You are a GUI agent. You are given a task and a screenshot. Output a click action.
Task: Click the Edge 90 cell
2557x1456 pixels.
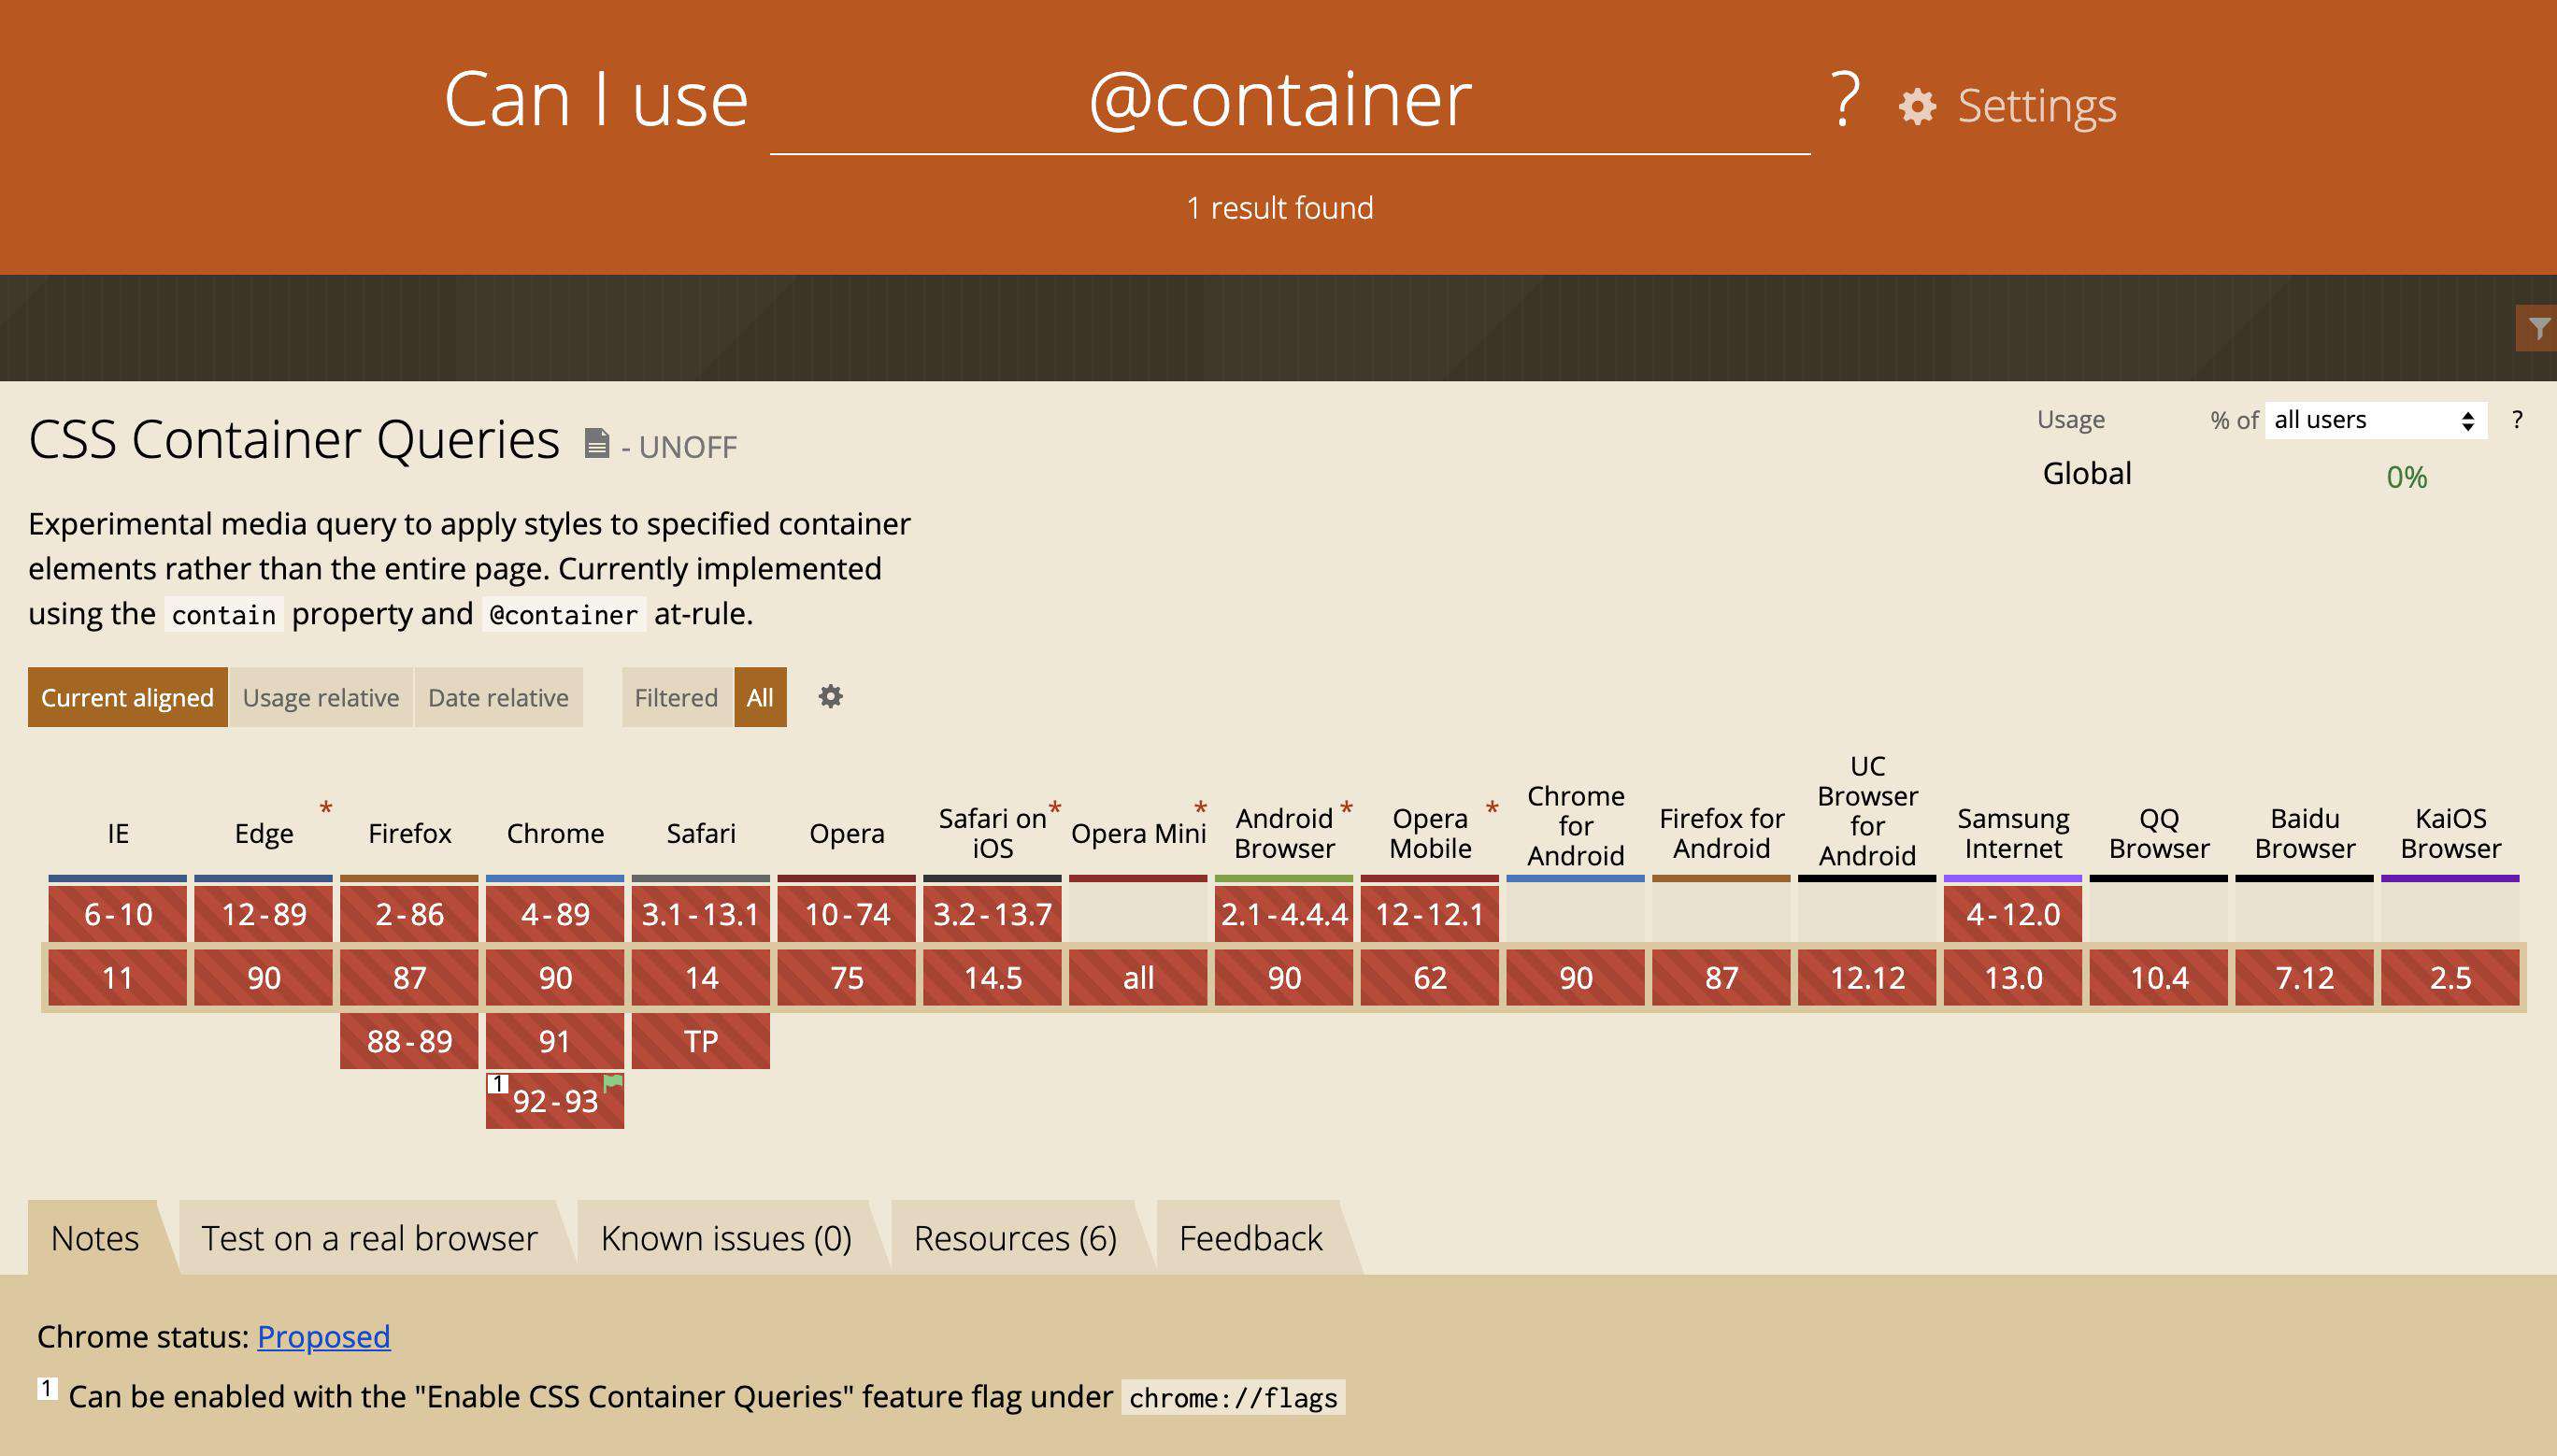coord(264,977)
